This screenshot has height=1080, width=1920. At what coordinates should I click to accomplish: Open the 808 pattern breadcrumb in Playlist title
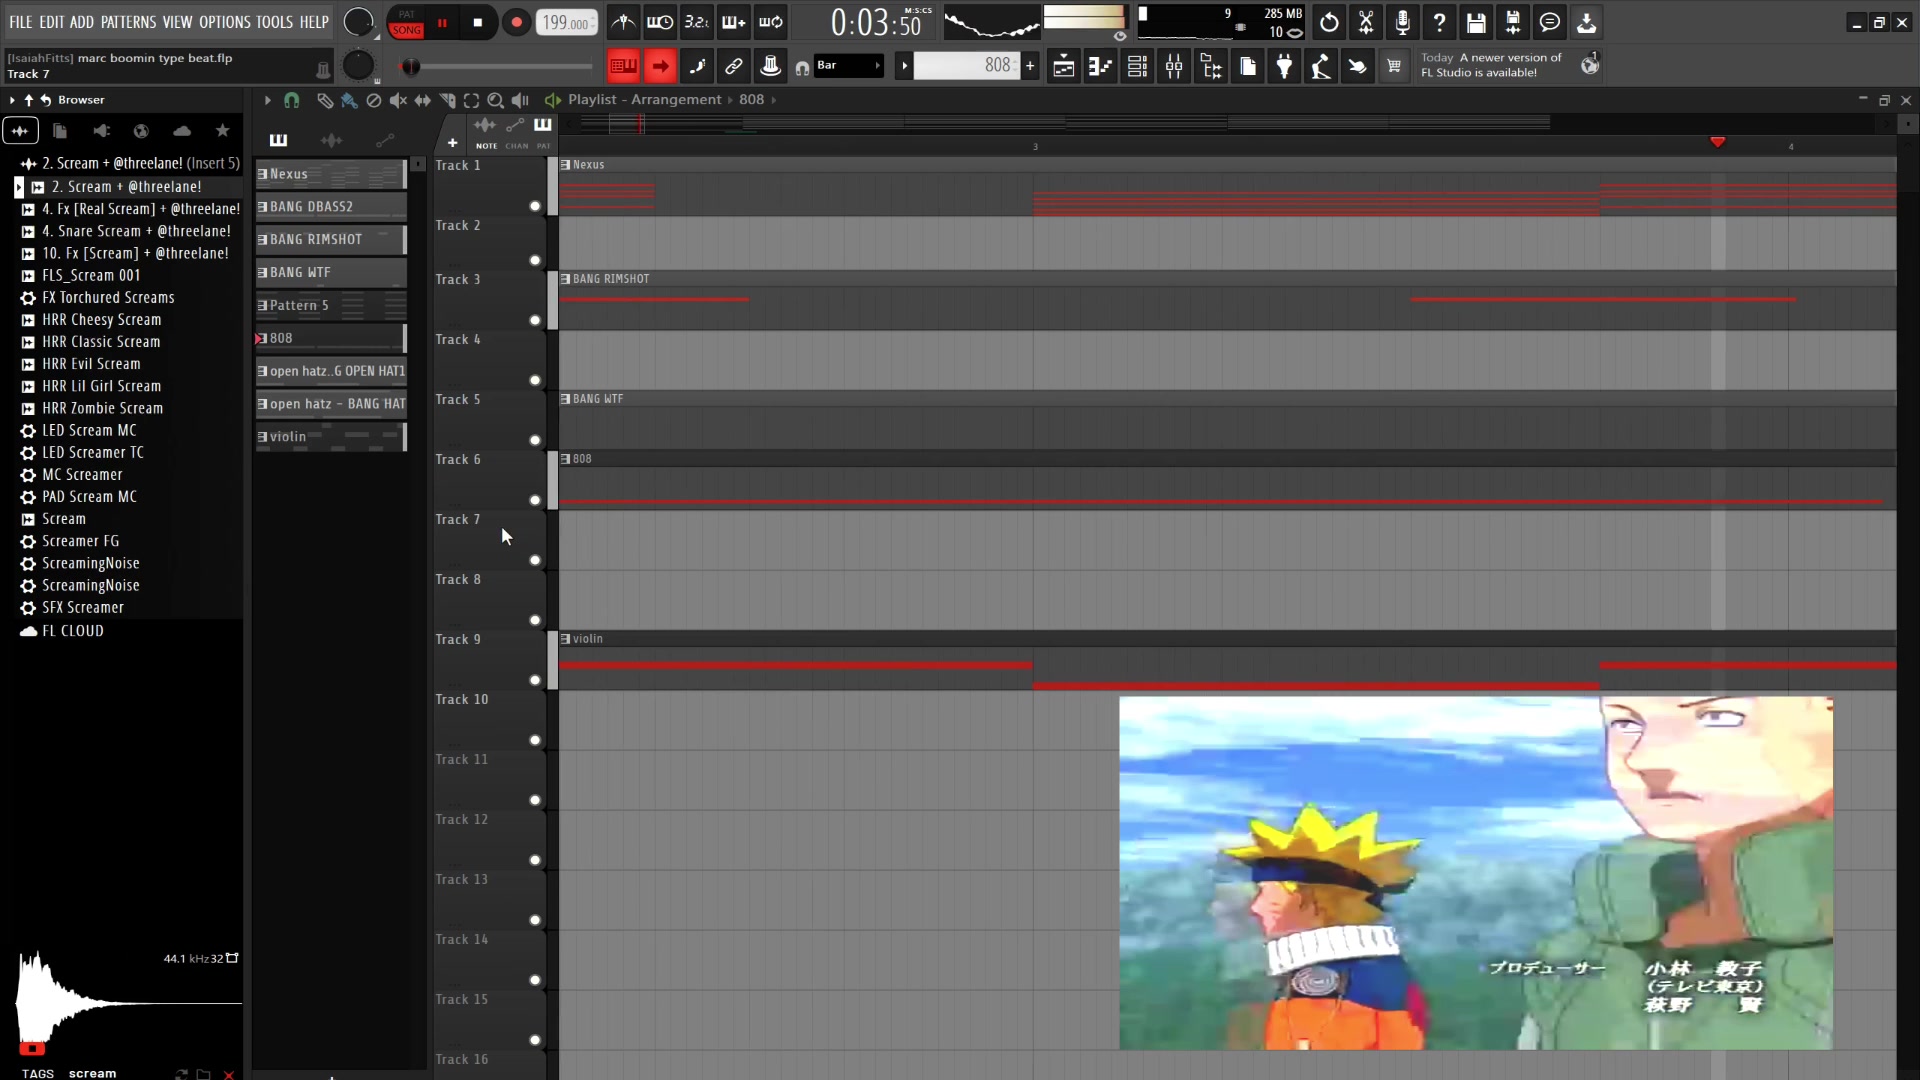751,100
